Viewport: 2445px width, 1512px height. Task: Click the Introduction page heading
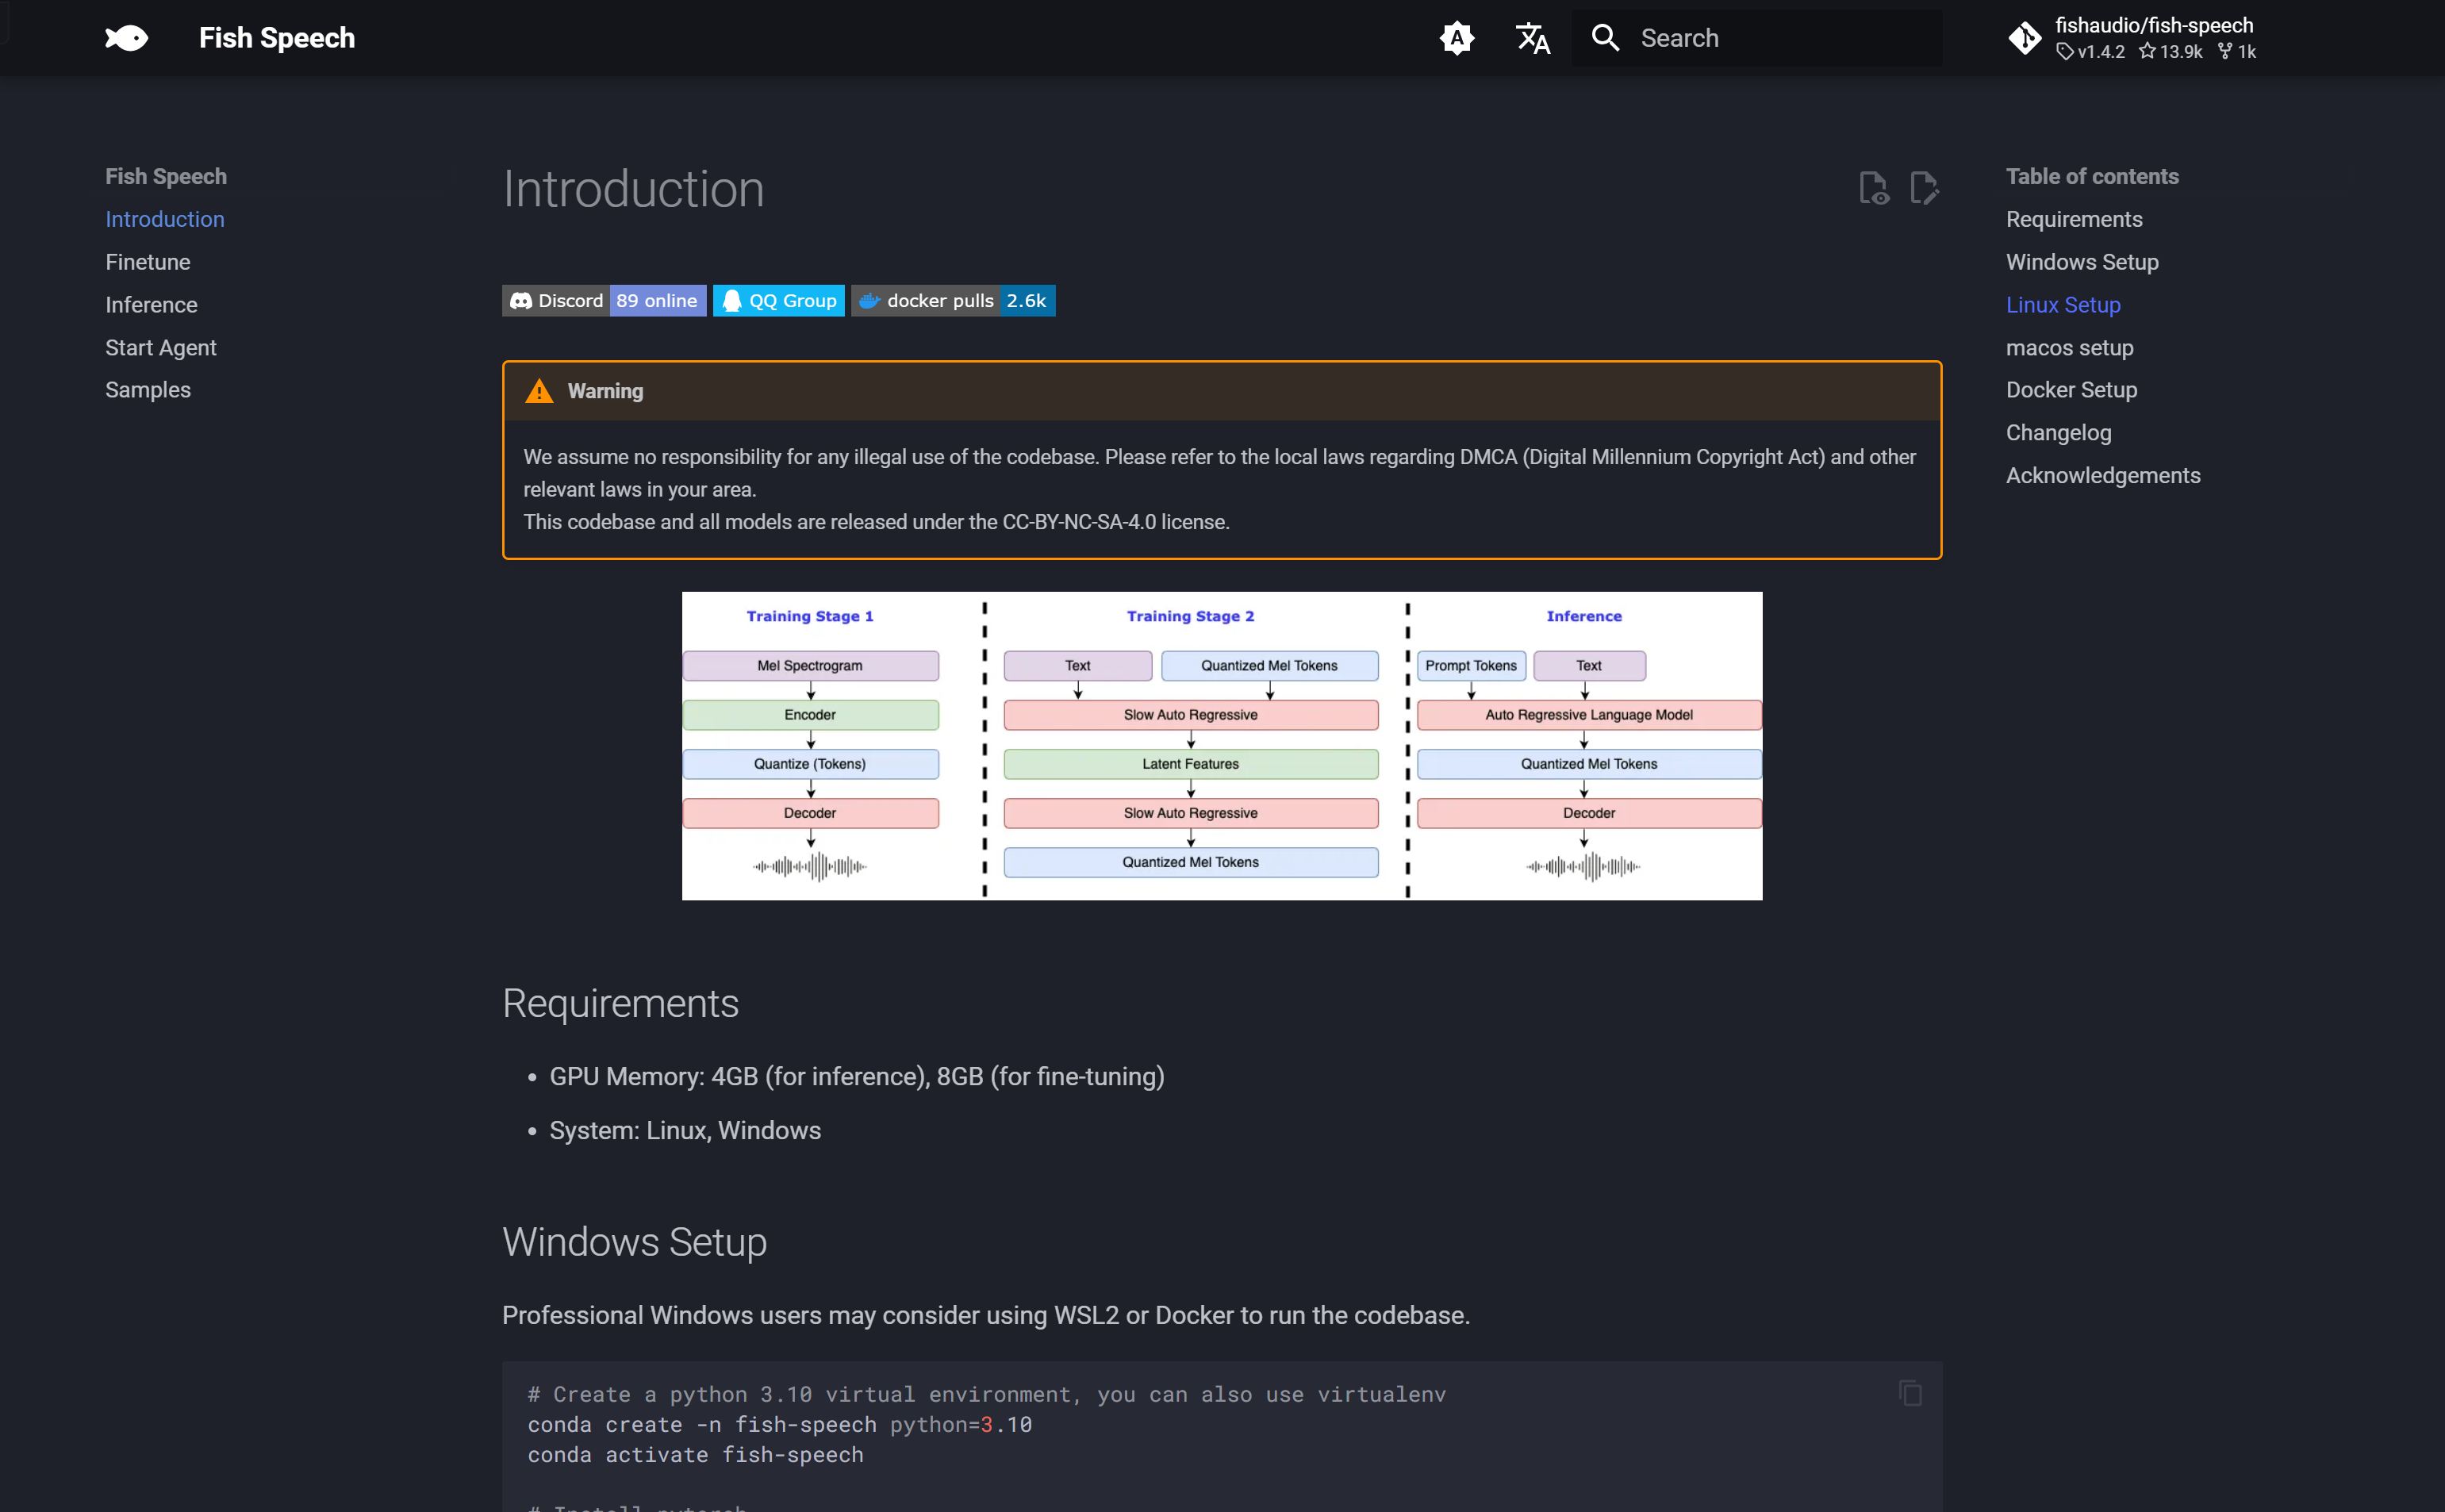click(633, 189)
